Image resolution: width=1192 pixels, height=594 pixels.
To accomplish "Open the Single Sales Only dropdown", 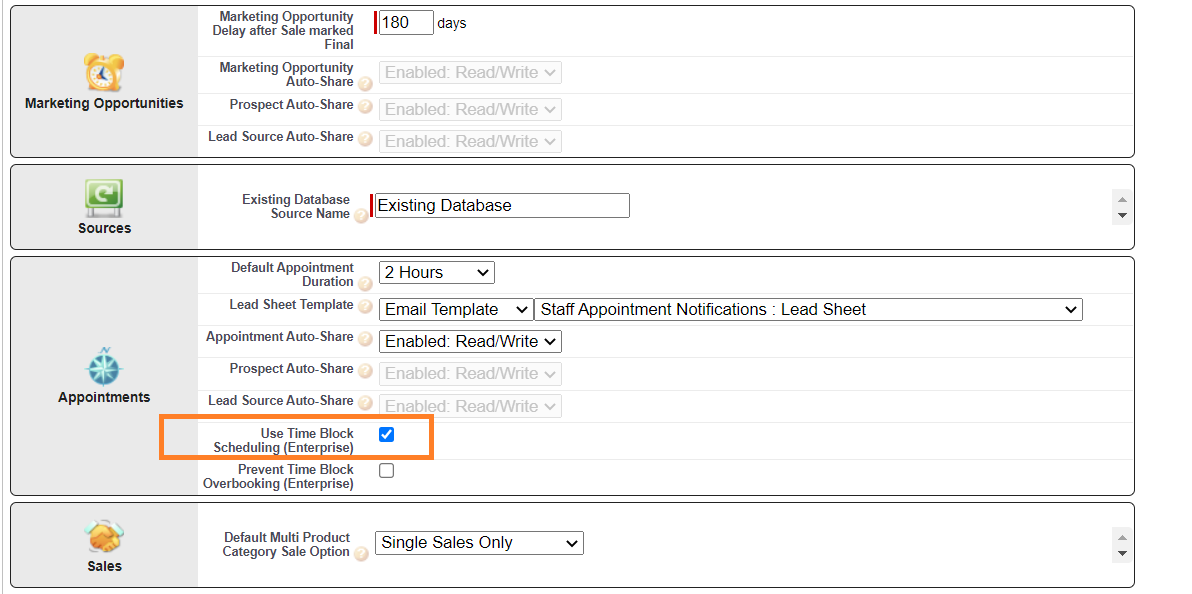I will pyautogui.click(x=479, y=543).
